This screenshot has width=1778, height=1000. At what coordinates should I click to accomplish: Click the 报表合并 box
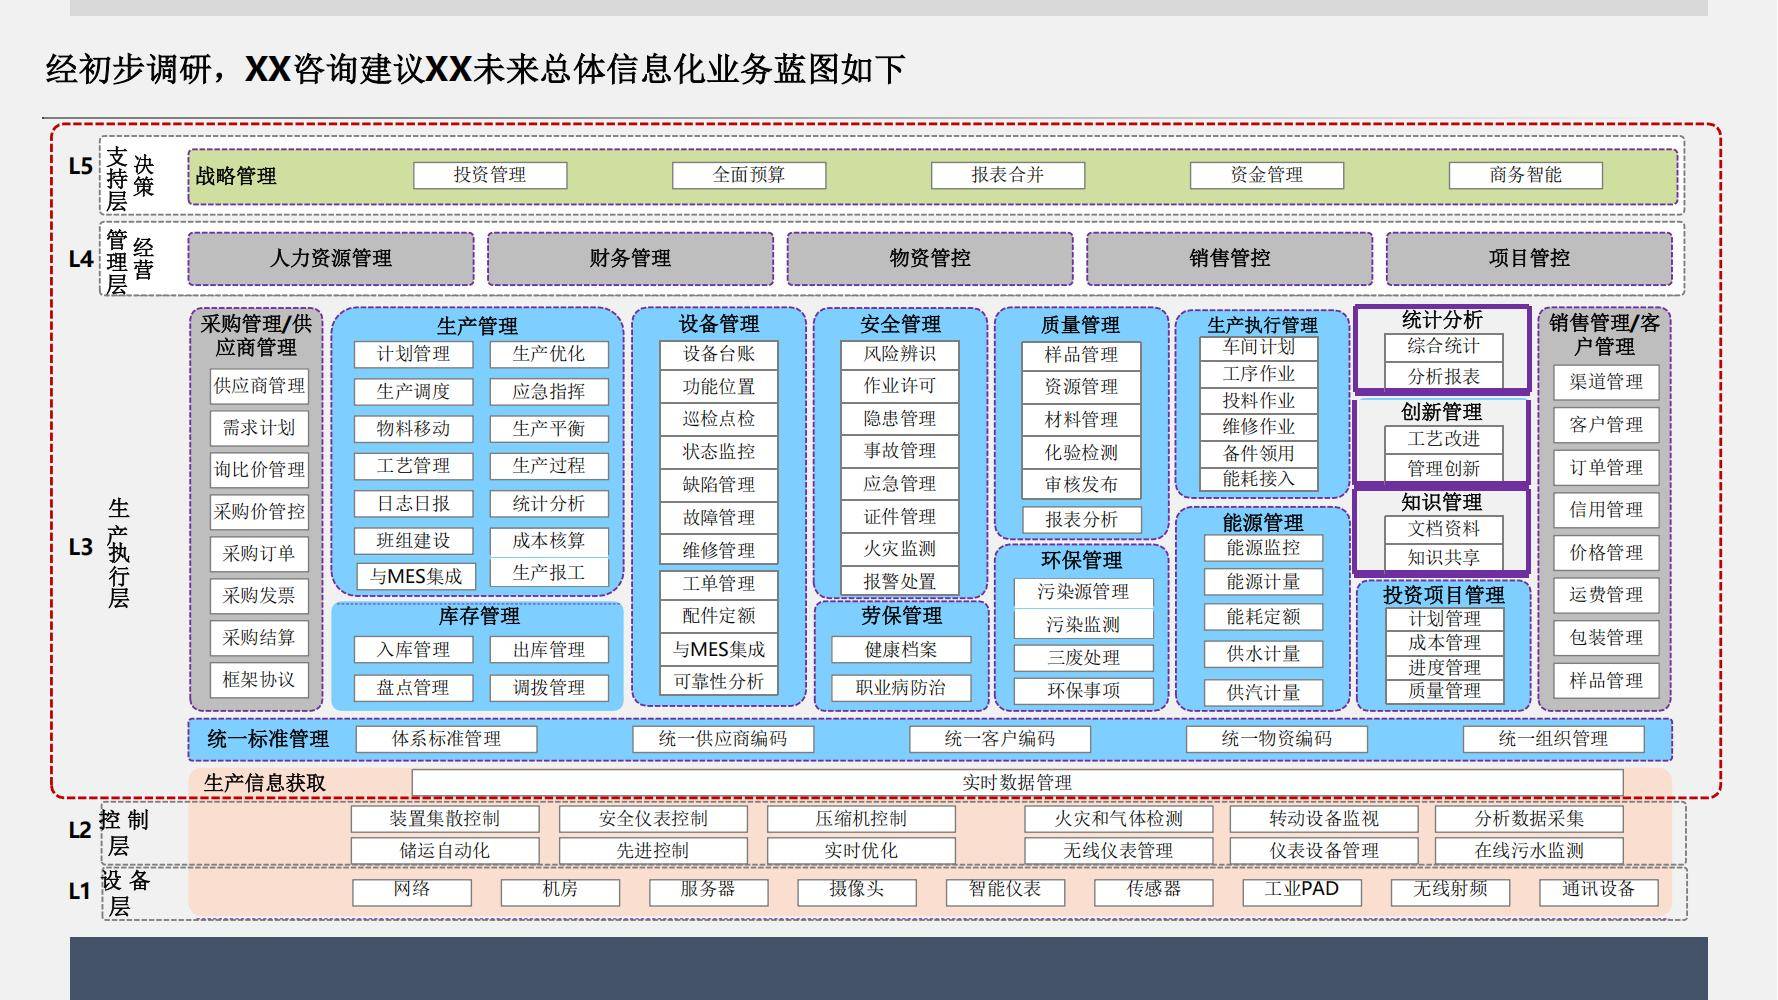1008,175
